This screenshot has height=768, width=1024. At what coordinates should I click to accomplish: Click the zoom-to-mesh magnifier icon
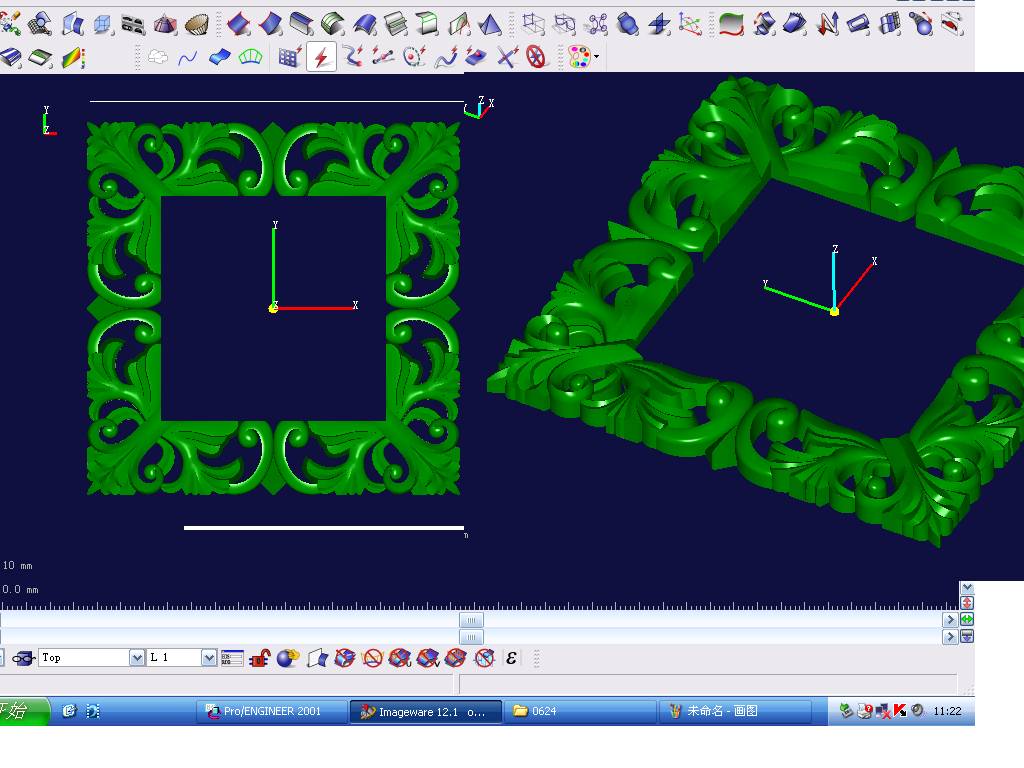point(40,24)
